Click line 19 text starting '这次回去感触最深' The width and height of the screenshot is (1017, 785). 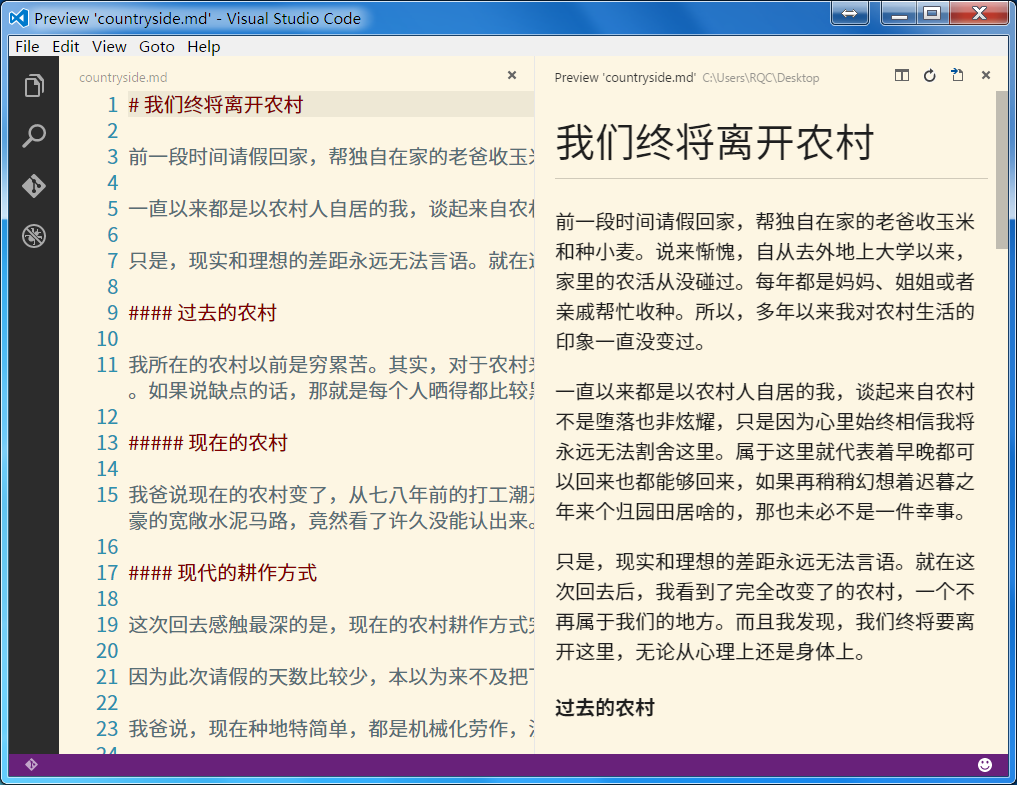point(331,625)
